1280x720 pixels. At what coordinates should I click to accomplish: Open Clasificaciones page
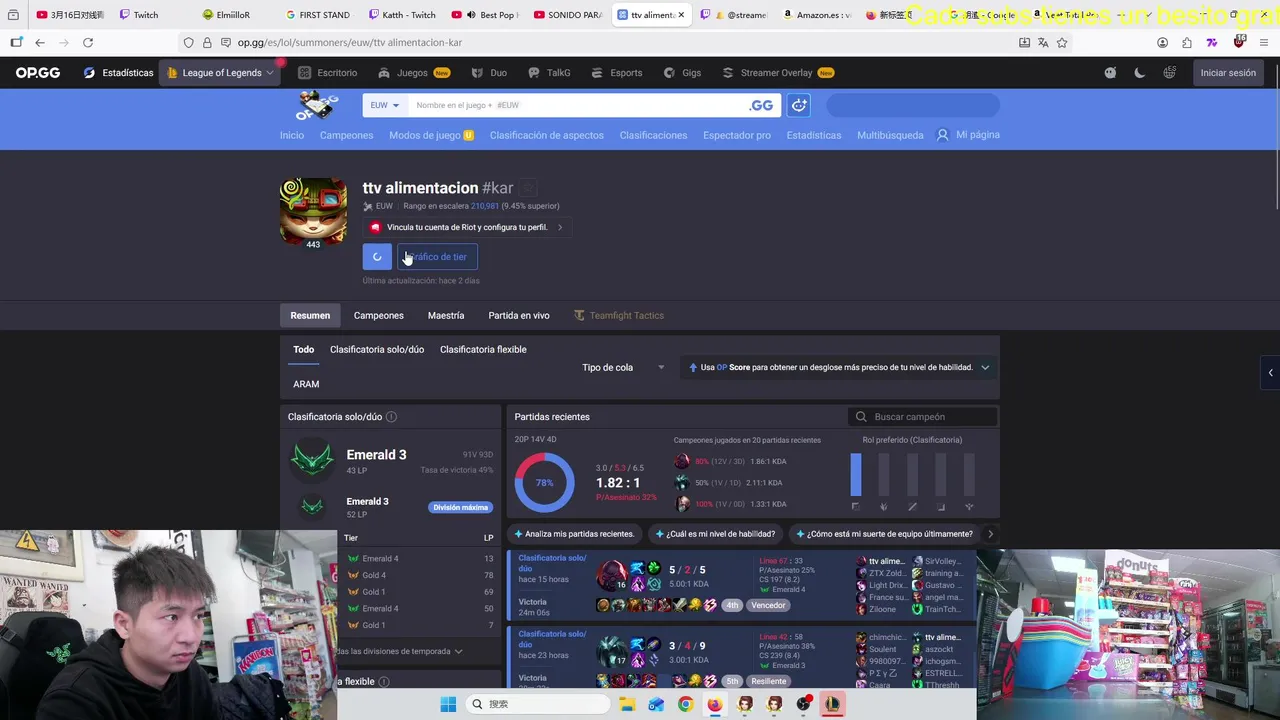click(653, 135)
